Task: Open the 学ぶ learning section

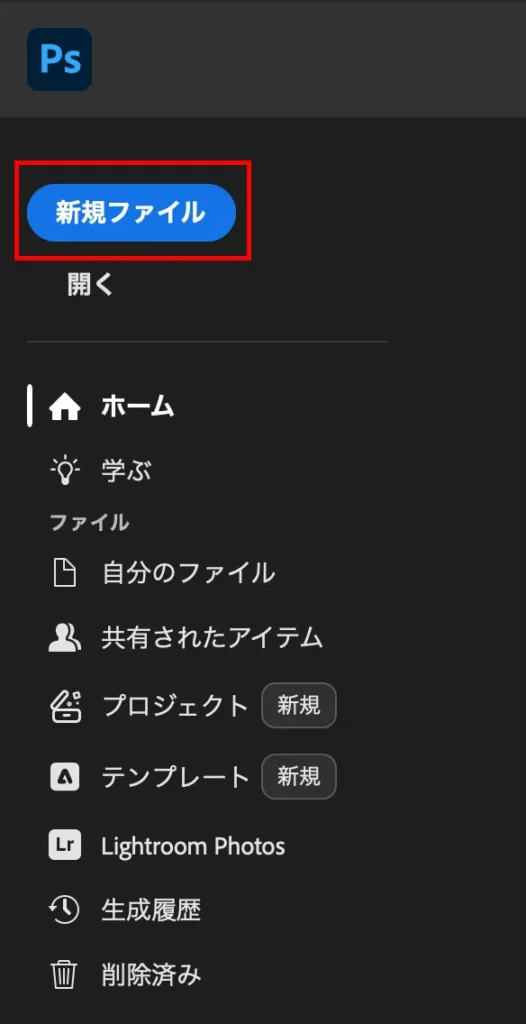Action: [x=126, y=470]
